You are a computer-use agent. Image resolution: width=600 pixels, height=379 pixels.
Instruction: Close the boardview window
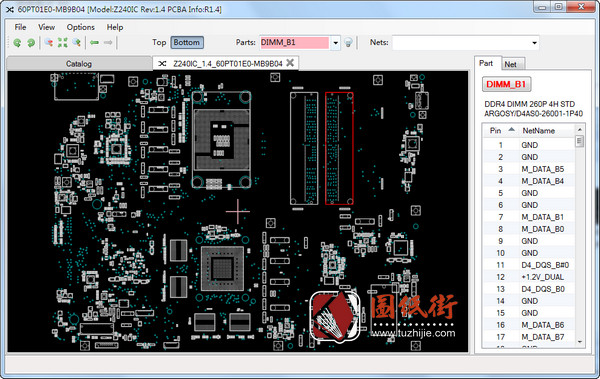click(x=581, y=7)
